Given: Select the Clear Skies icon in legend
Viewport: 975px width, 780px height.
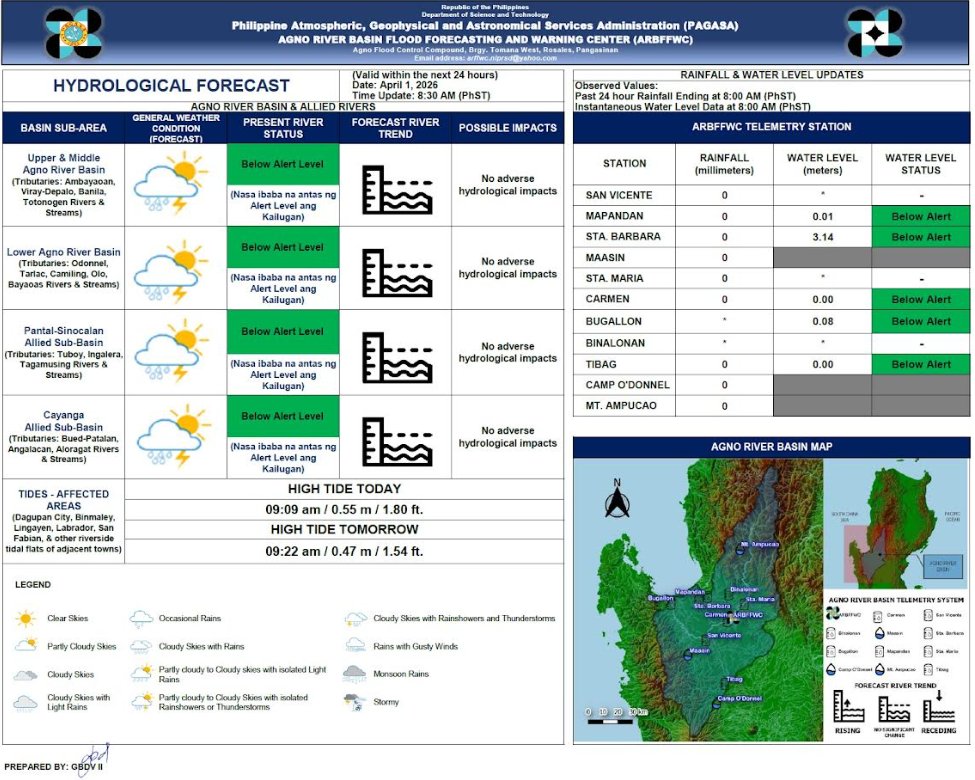Looking at the screenshot, I should (x=24, y=617).
